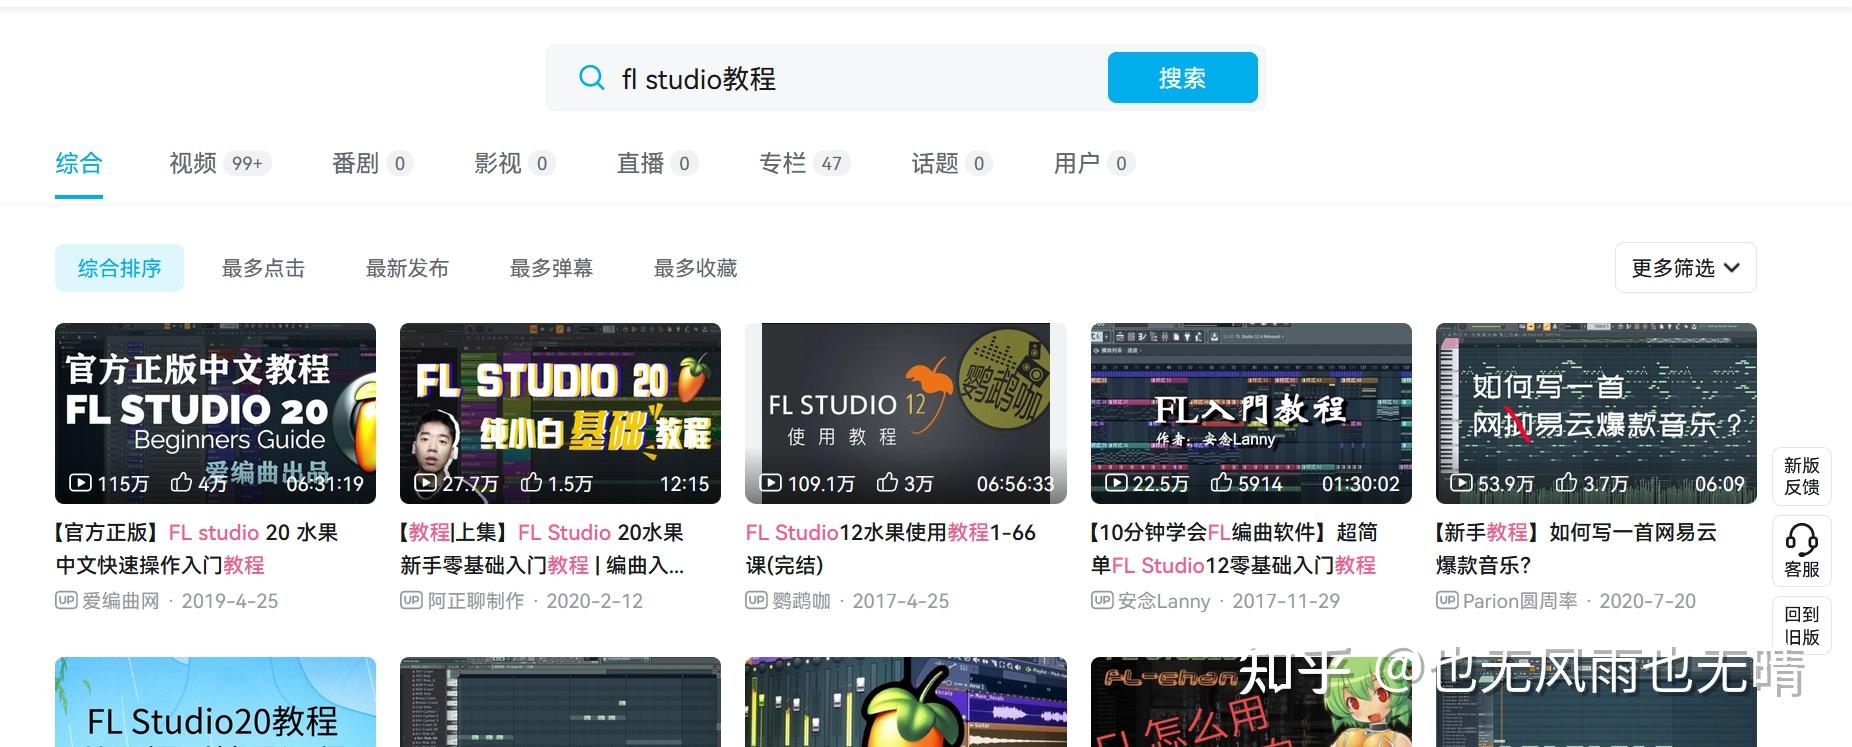Open the title link 【教程|上集】FL Studio 20水果
The image size is (1852, 747).
tap(542, 549)
